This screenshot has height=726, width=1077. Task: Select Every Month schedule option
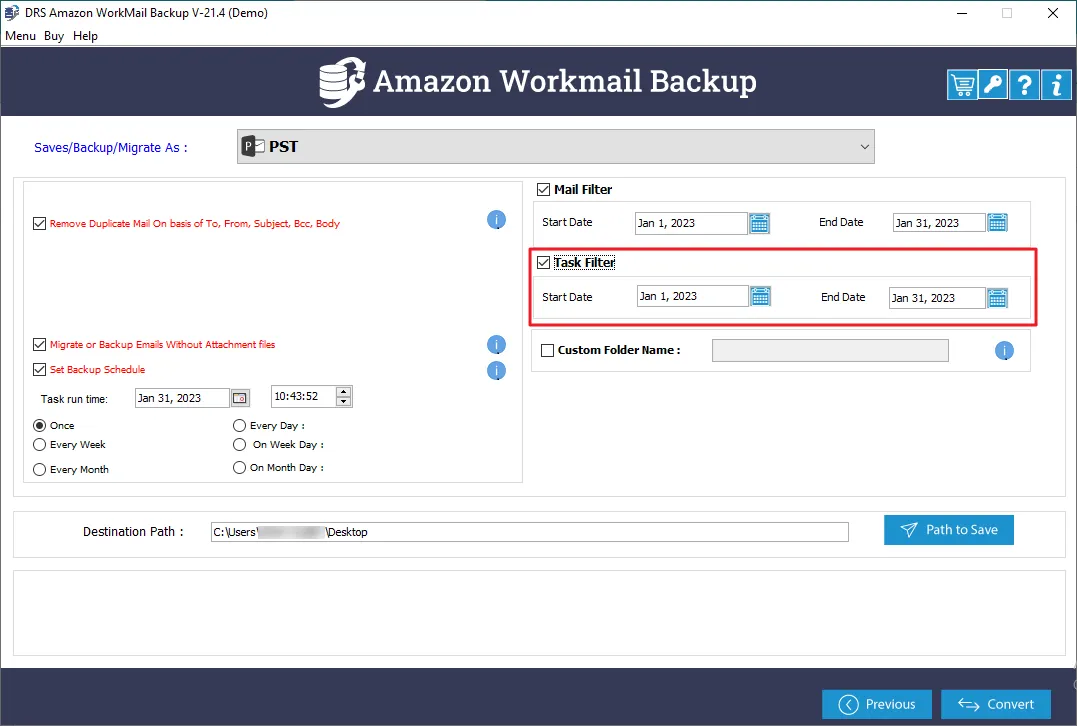[x=40, y=469]
